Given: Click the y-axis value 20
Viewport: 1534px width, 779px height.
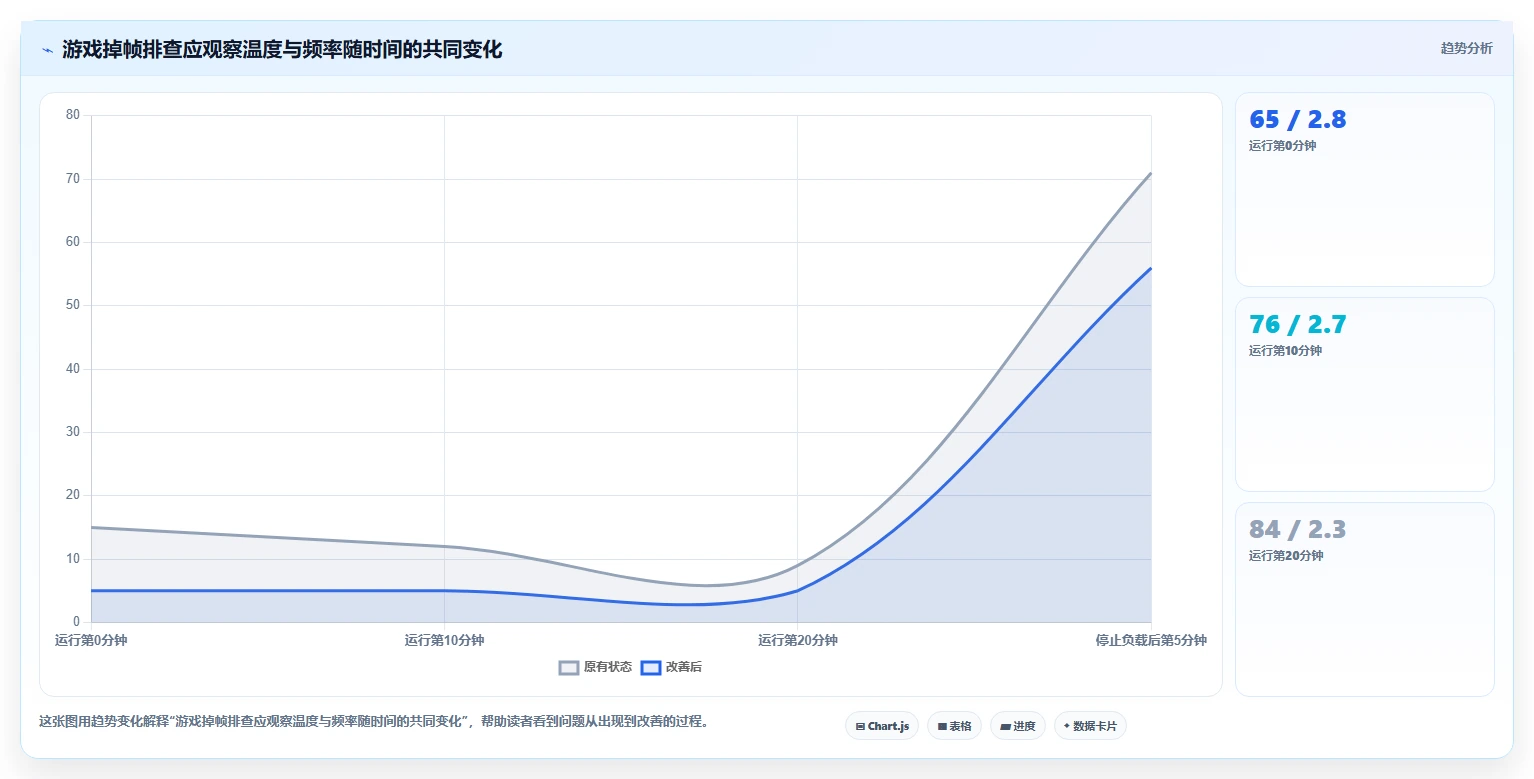Looking at the screenshot, I should click(x=73, y=495).
